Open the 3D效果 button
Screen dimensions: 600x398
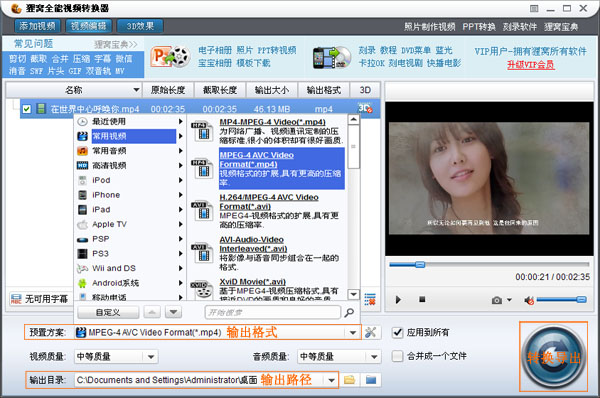(140, 26)
